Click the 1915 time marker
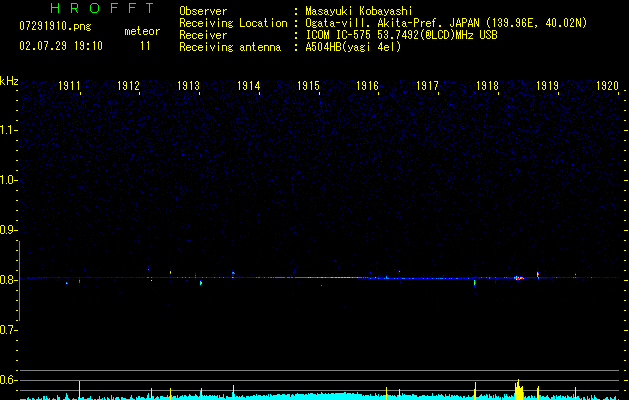The width and height of the screenshot is (629, 400). tap(308, 85)
